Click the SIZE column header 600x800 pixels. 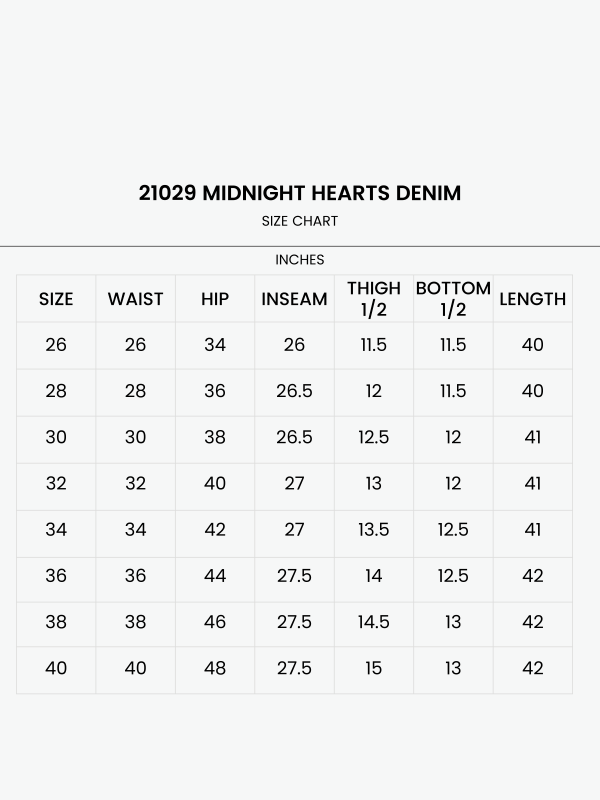point(56,299)
